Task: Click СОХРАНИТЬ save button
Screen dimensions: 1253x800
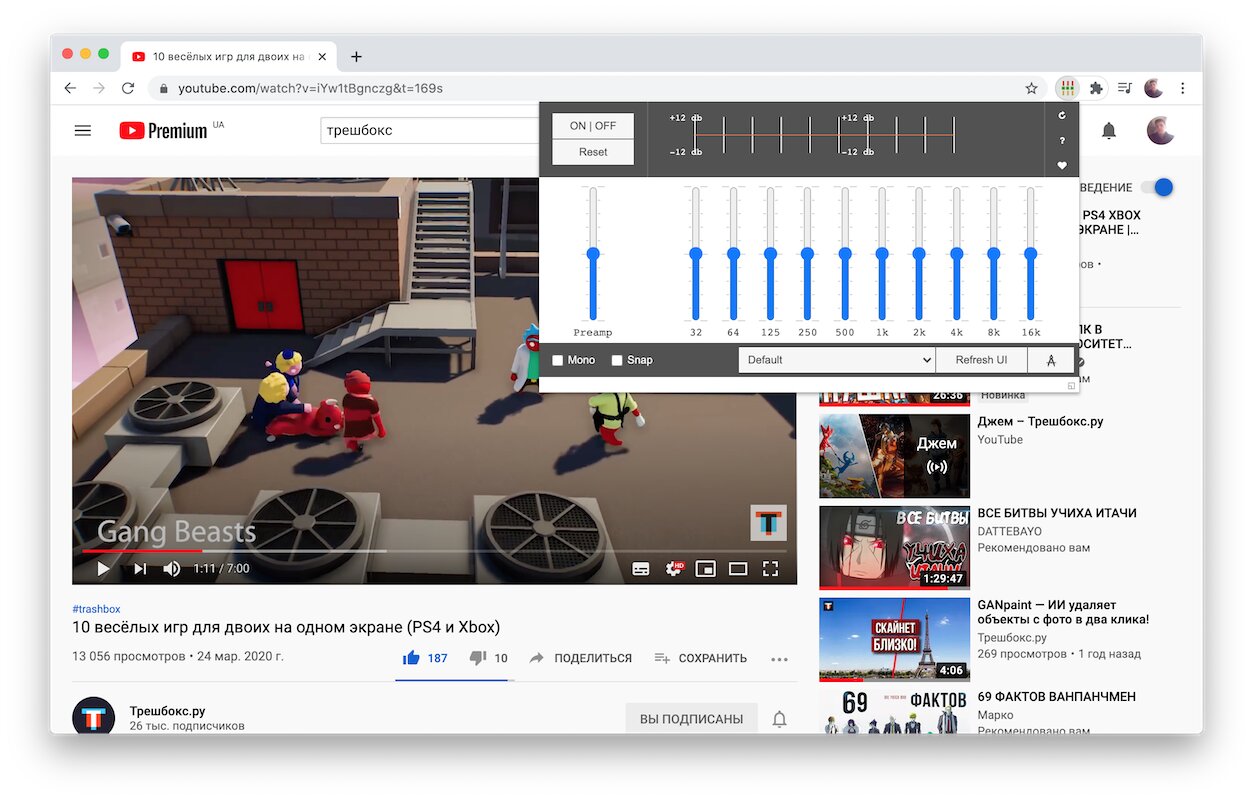Action: (701, 658)
